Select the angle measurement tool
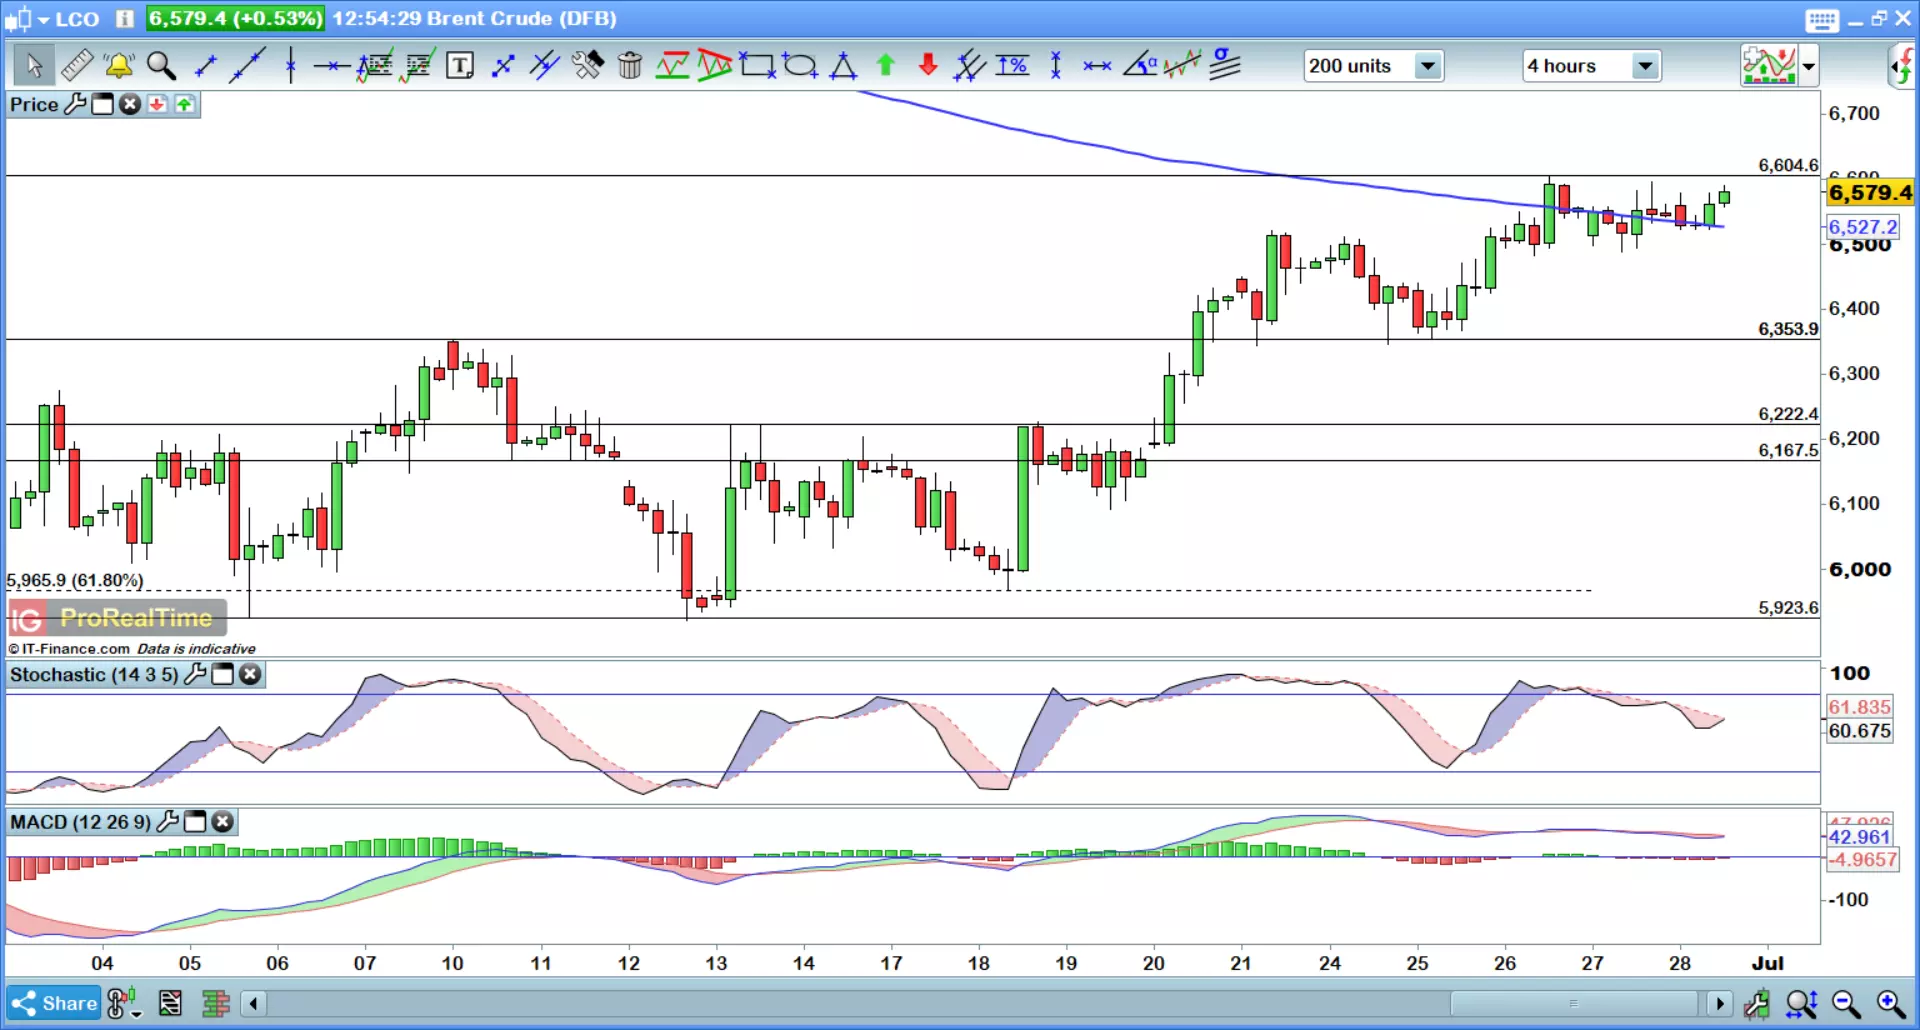Screen dimensions: 1920x1030 [x=1140, y=66]
